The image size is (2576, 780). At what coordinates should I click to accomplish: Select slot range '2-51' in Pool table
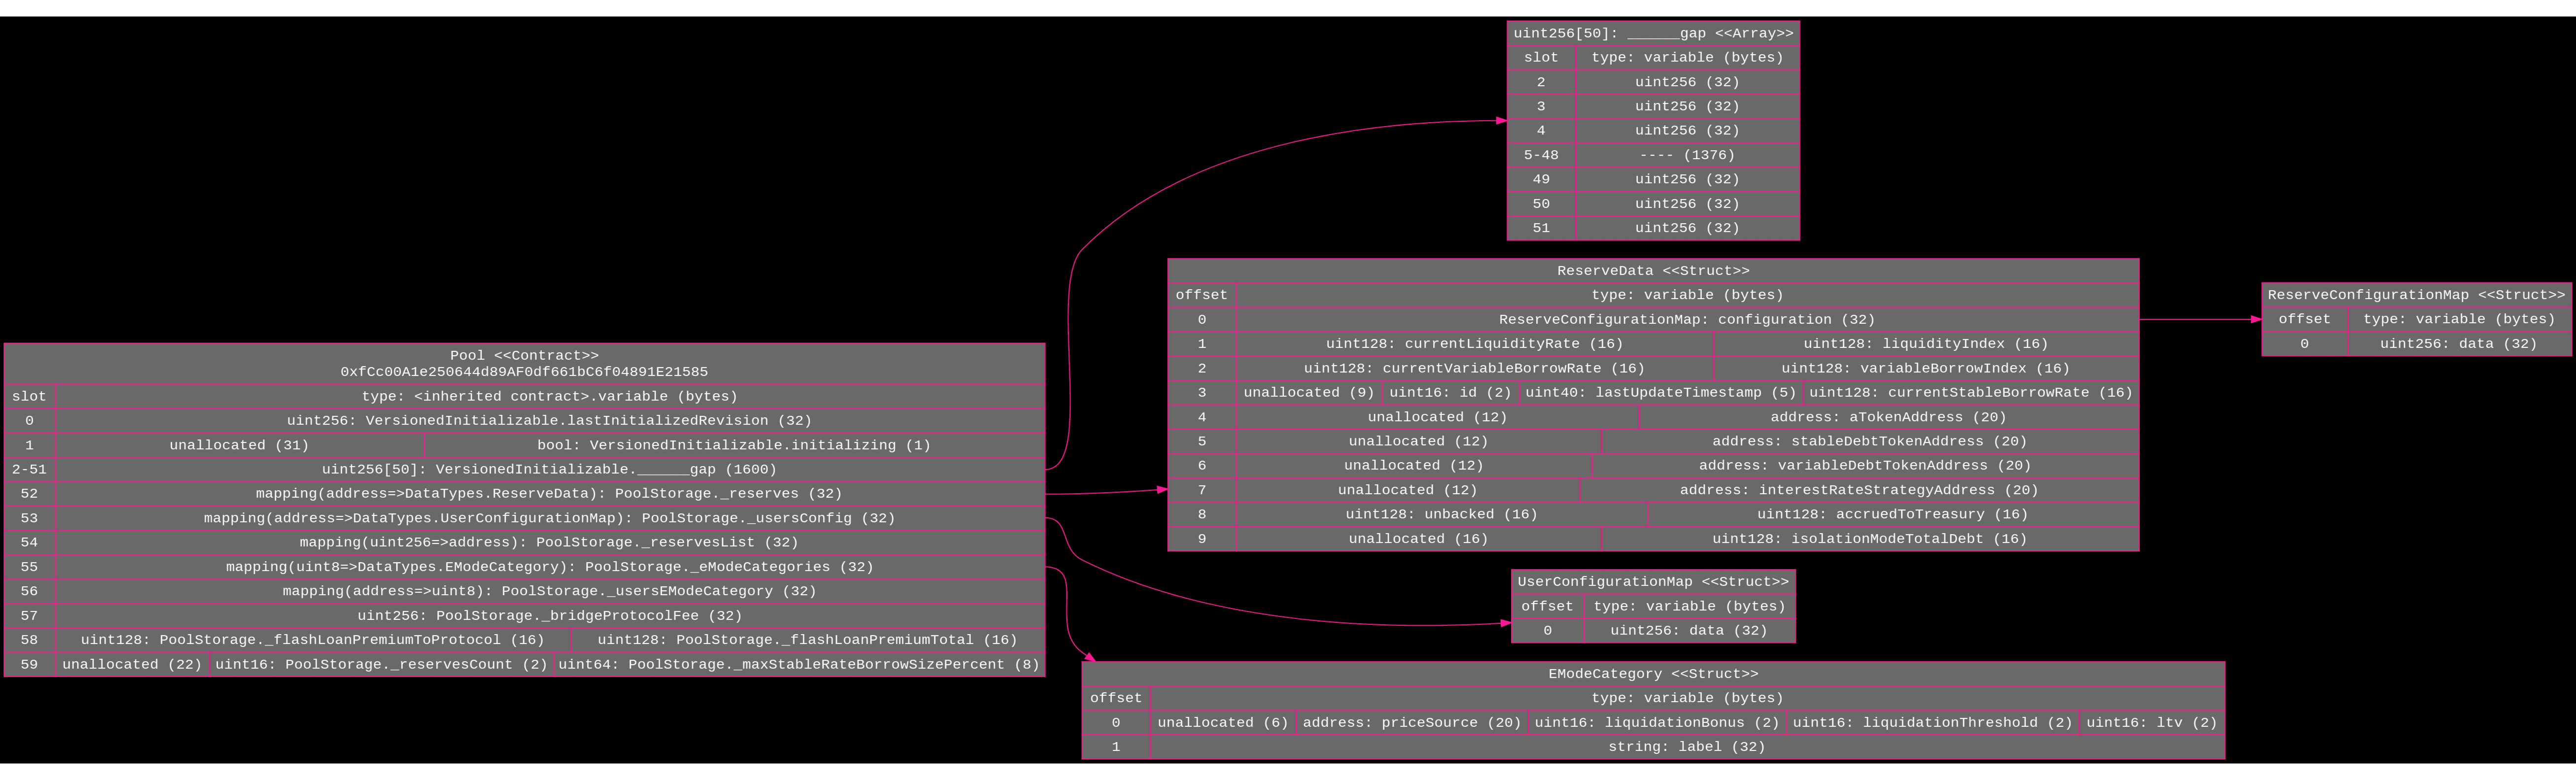coord(29,469)
